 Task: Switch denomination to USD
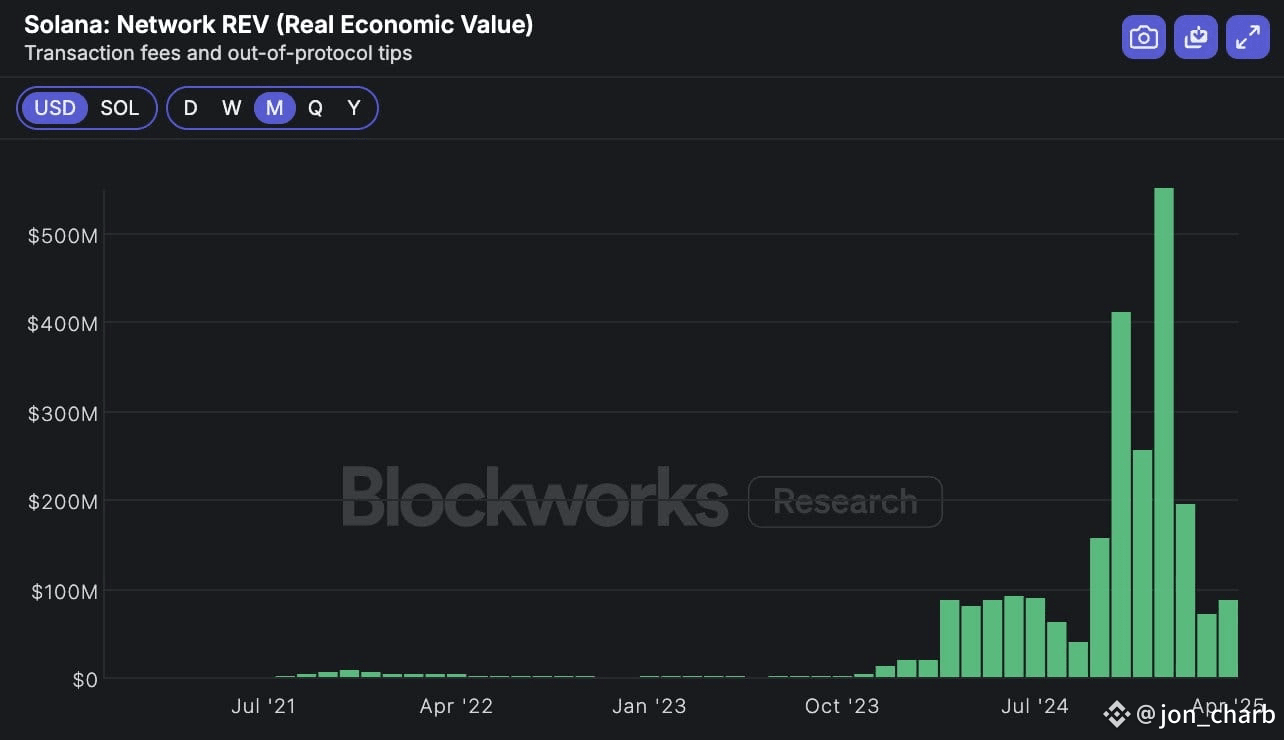point(55,108)
